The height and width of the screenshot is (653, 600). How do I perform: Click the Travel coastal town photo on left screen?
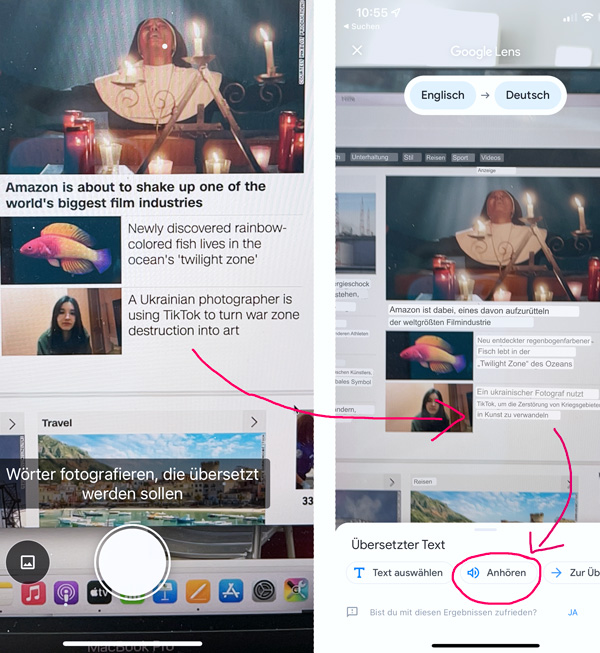coord(152,480)
